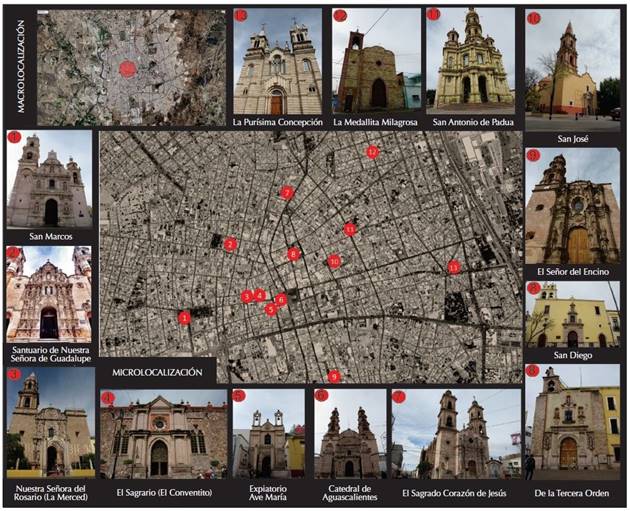Click the "La Medallita Milagrosa" caption text
Screen dimensions: 630x511
(x=377, y=124)
